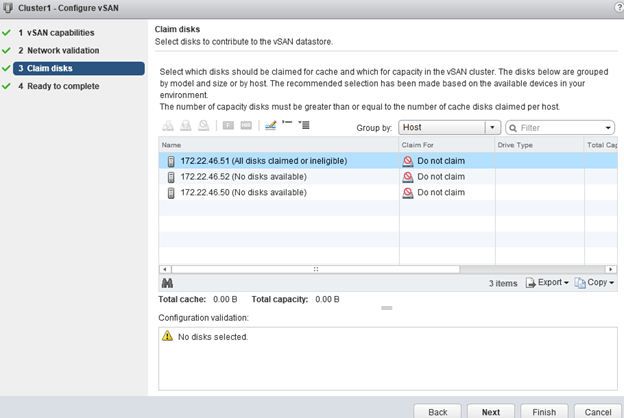Click the Cancel button
The width and height of the screenshot is (624, 418).
(x=598, y=411)
